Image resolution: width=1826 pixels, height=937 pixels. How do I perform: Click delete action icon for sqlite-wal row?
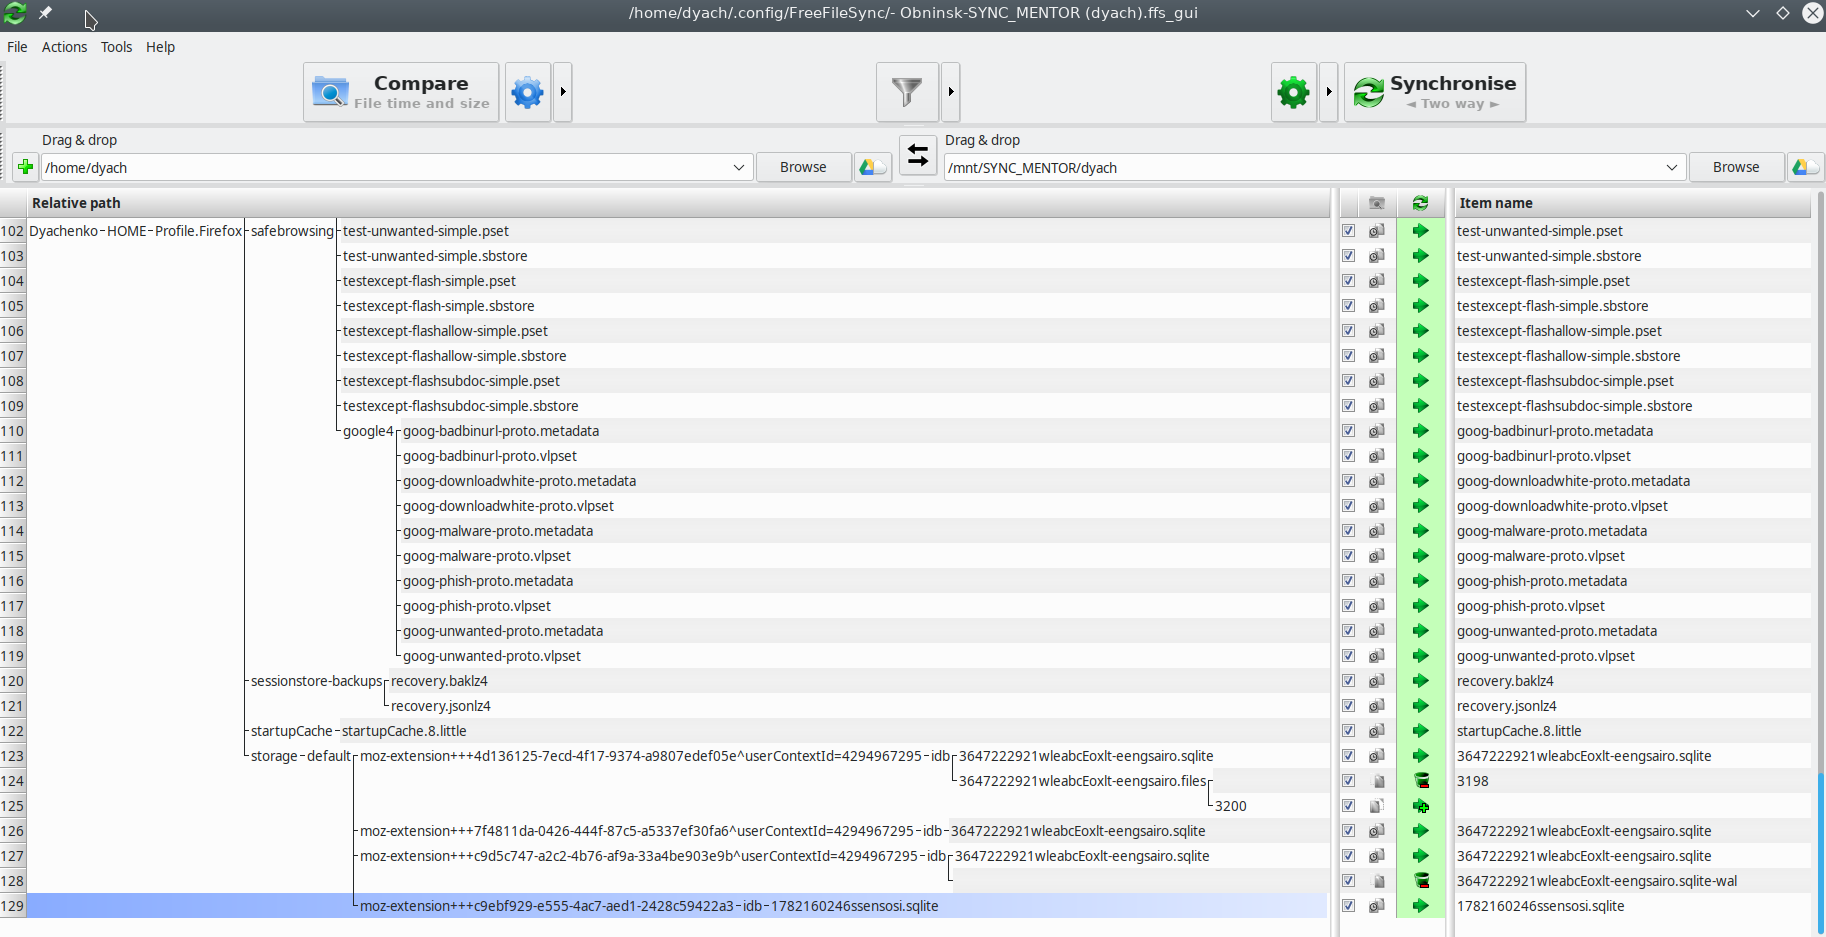coord(1420,881)
